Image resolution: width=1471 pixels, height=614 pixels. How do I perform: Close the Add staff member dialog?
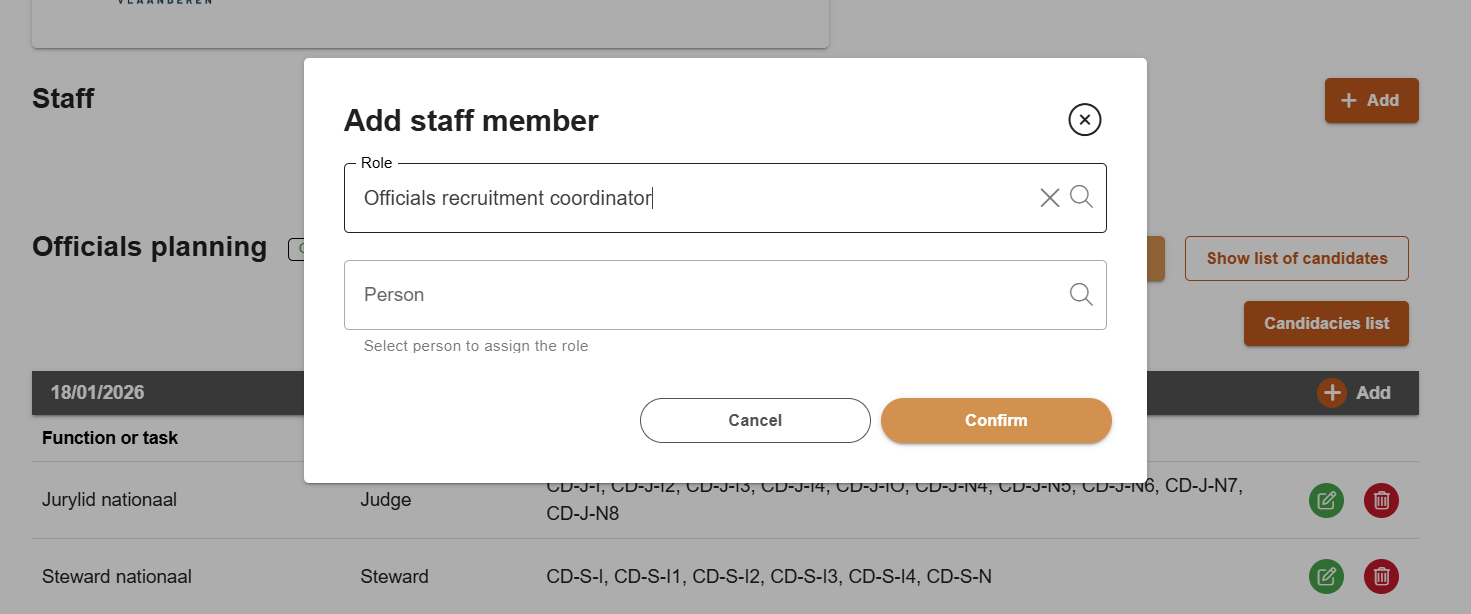(1085, 120)
